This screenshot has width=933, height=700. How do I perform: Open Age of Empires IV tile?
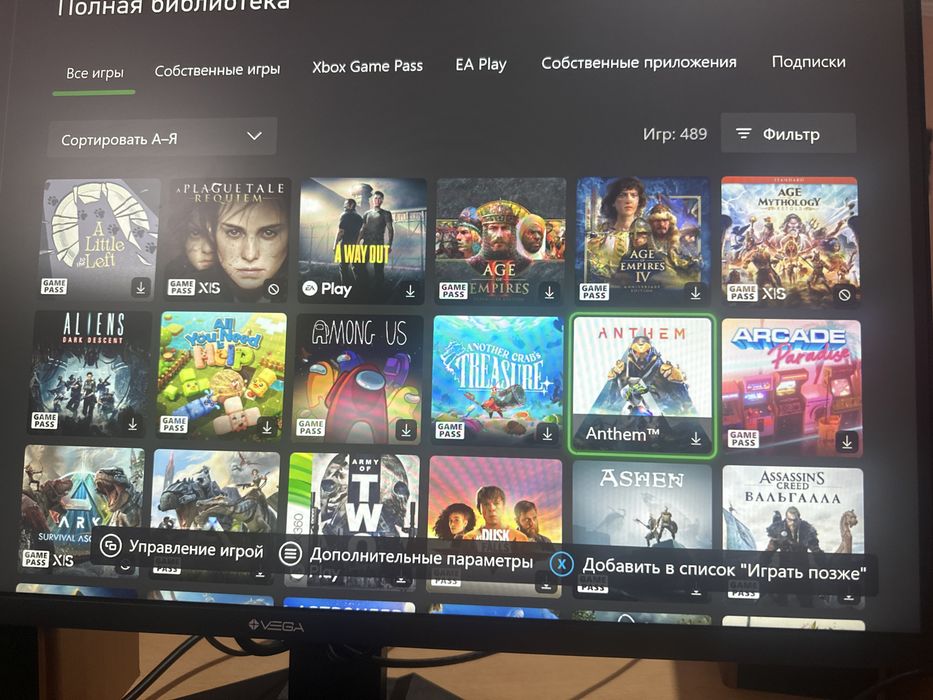(643, 240)
